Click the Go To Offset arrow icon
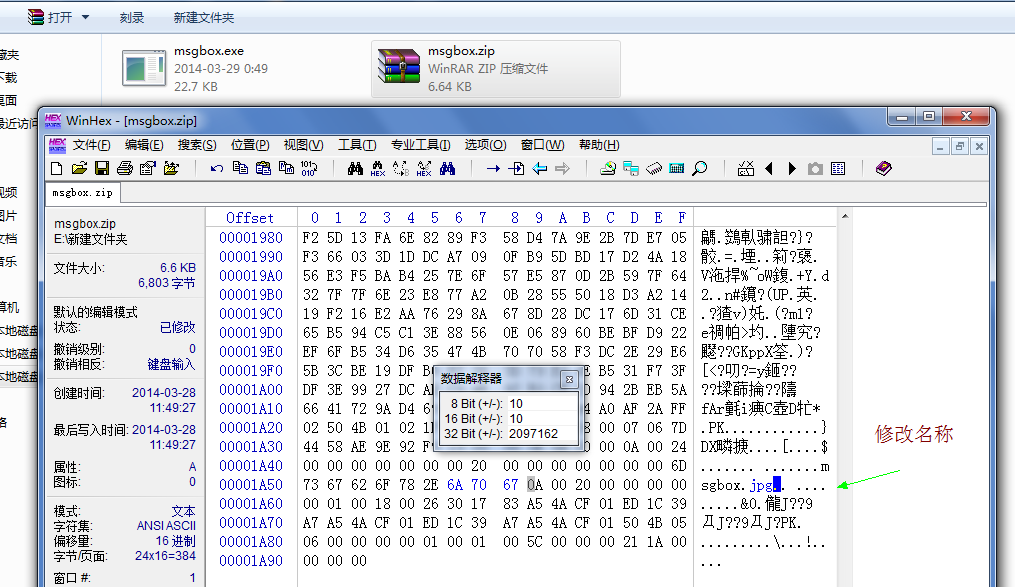Screen dimensions: 1015x587 [493, 169]
